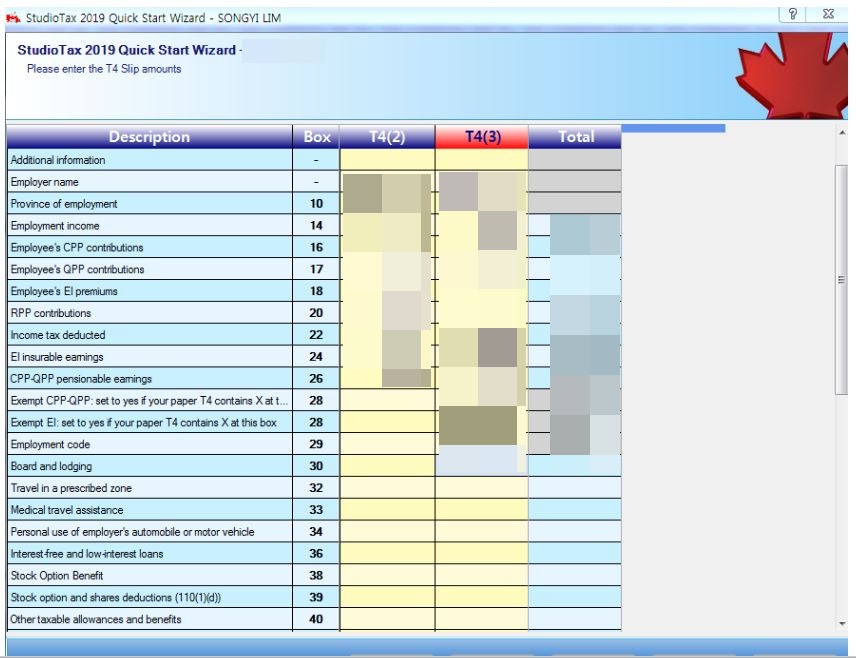Select the 'Employer name' row label
This screenshot has height=658, width=856.
[45, 182]
